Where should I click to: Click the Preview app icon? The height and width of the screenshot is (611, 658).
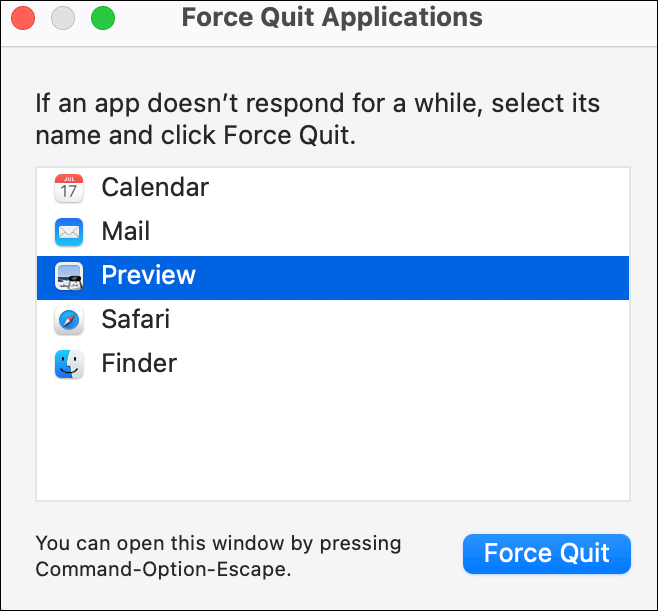pos(69,276)
